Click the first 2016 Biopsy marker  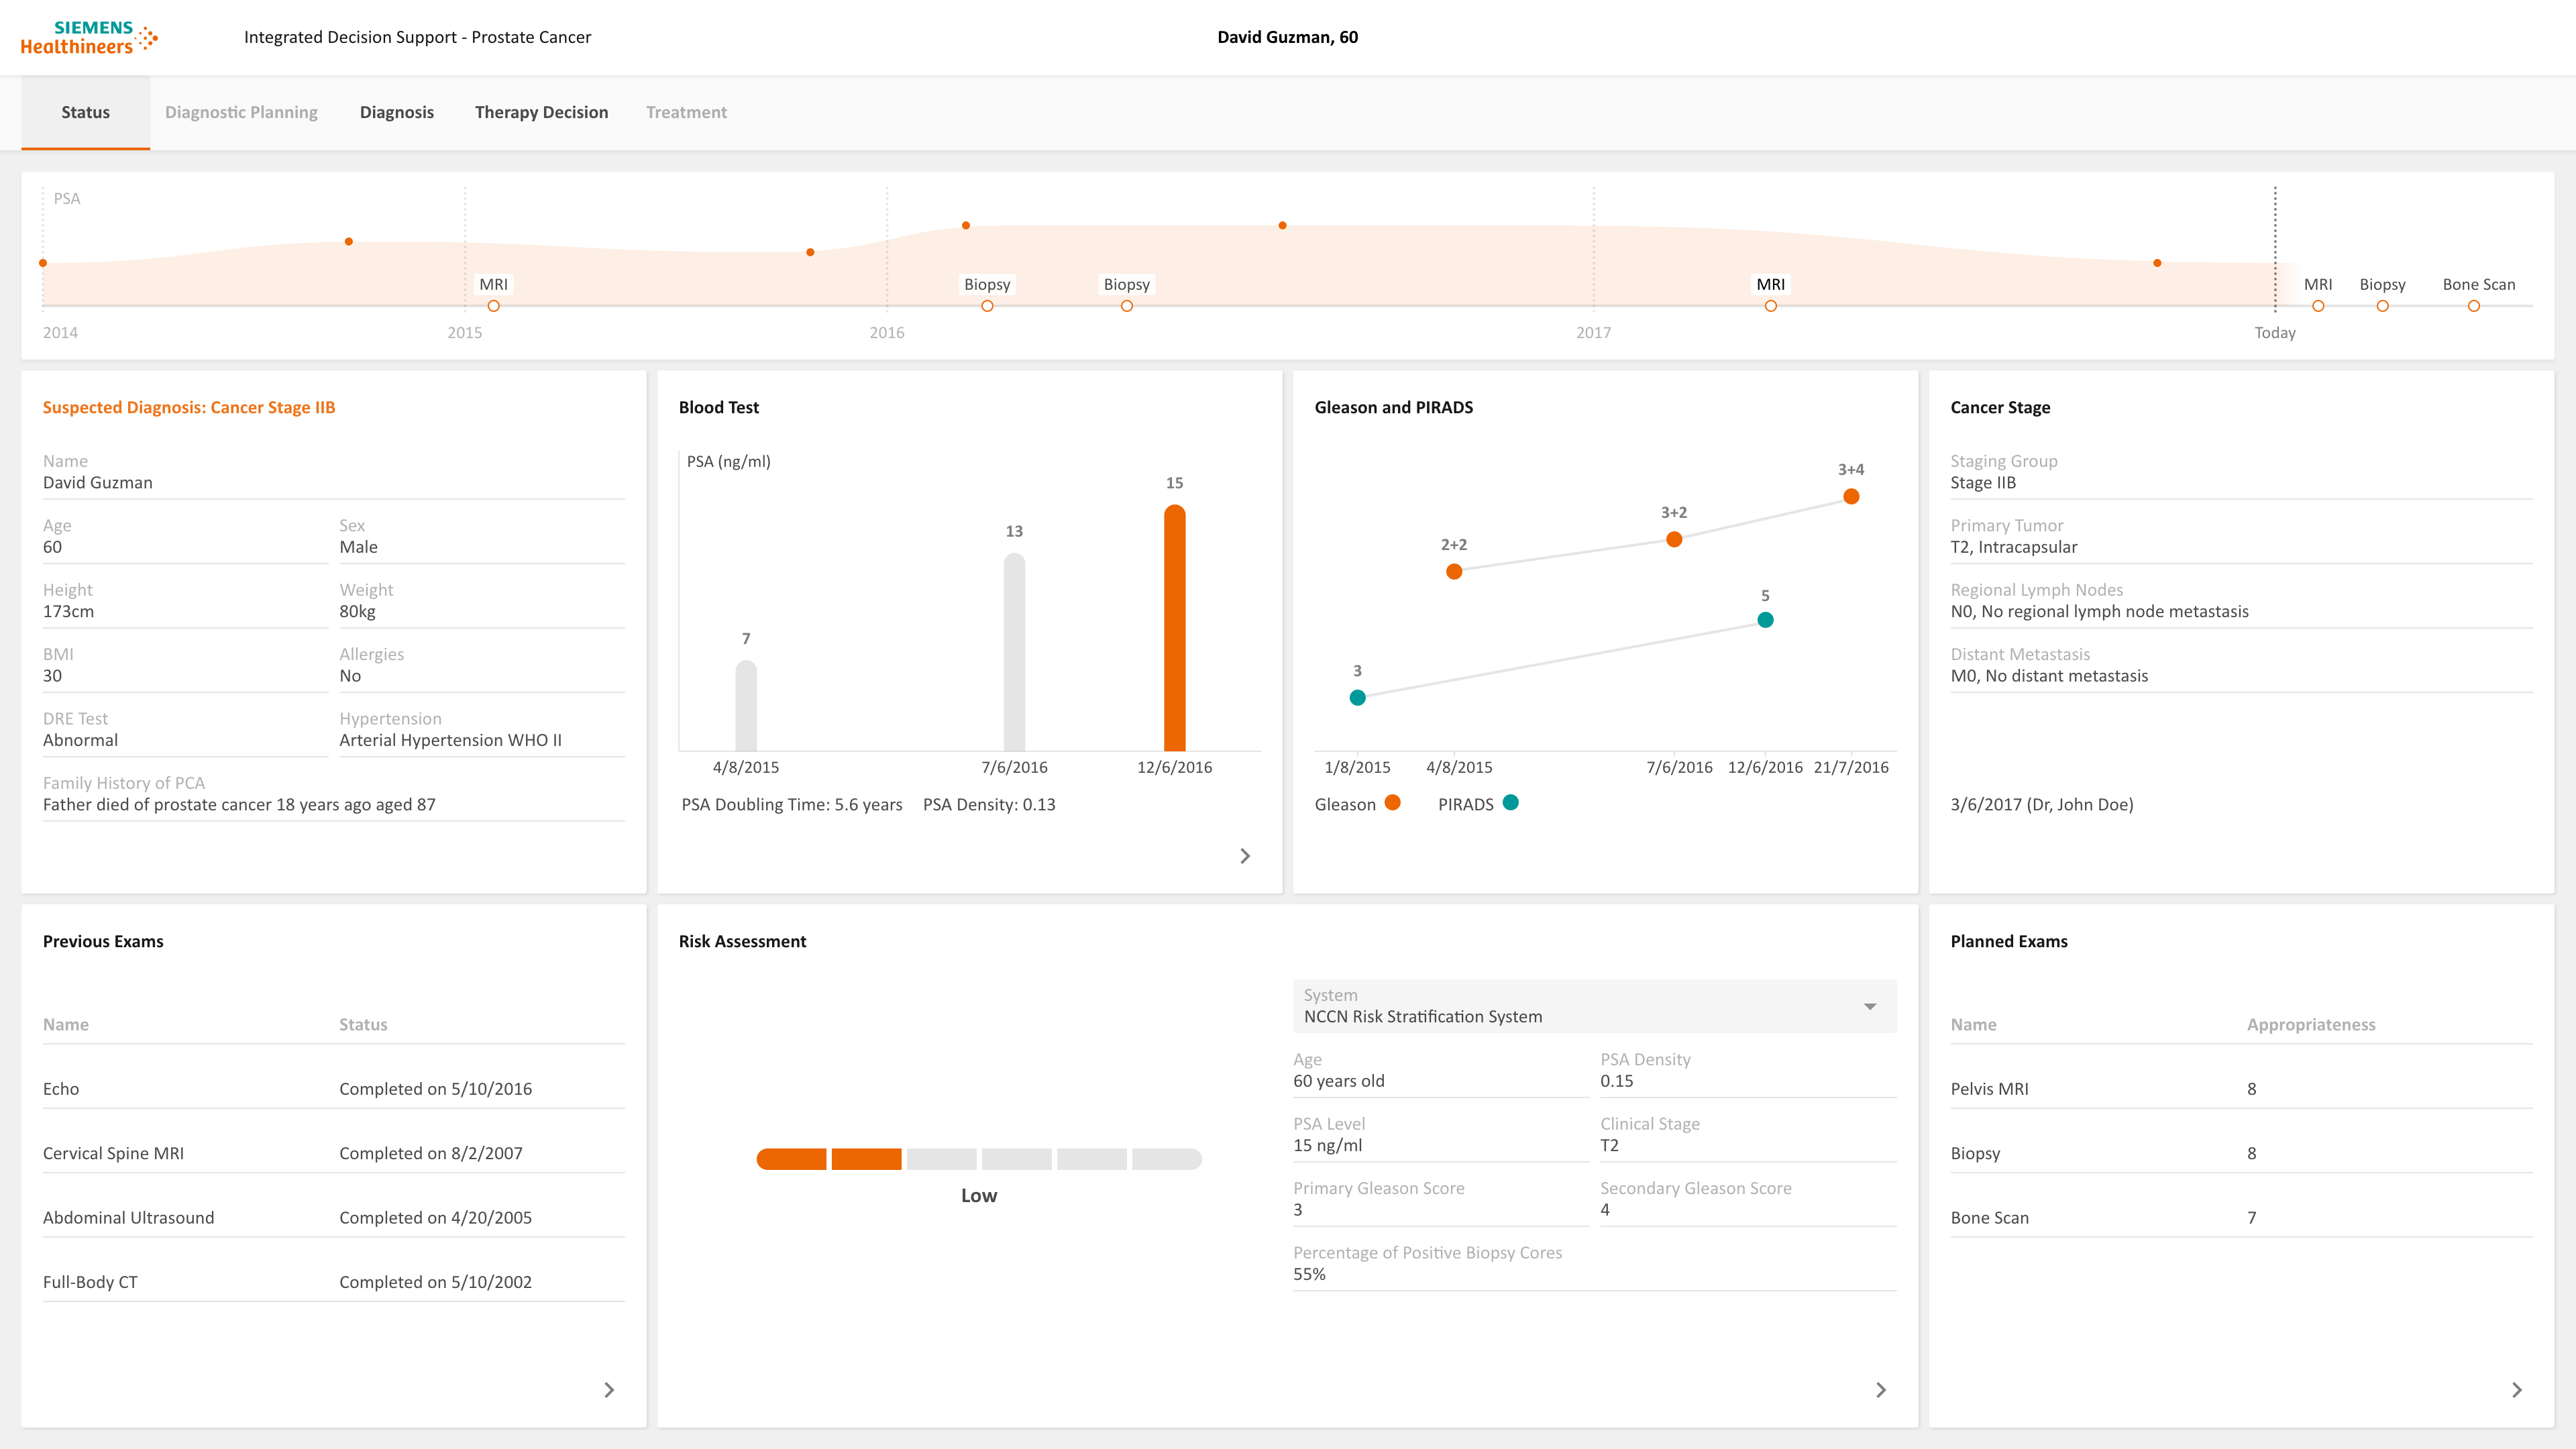coord(987,306)
